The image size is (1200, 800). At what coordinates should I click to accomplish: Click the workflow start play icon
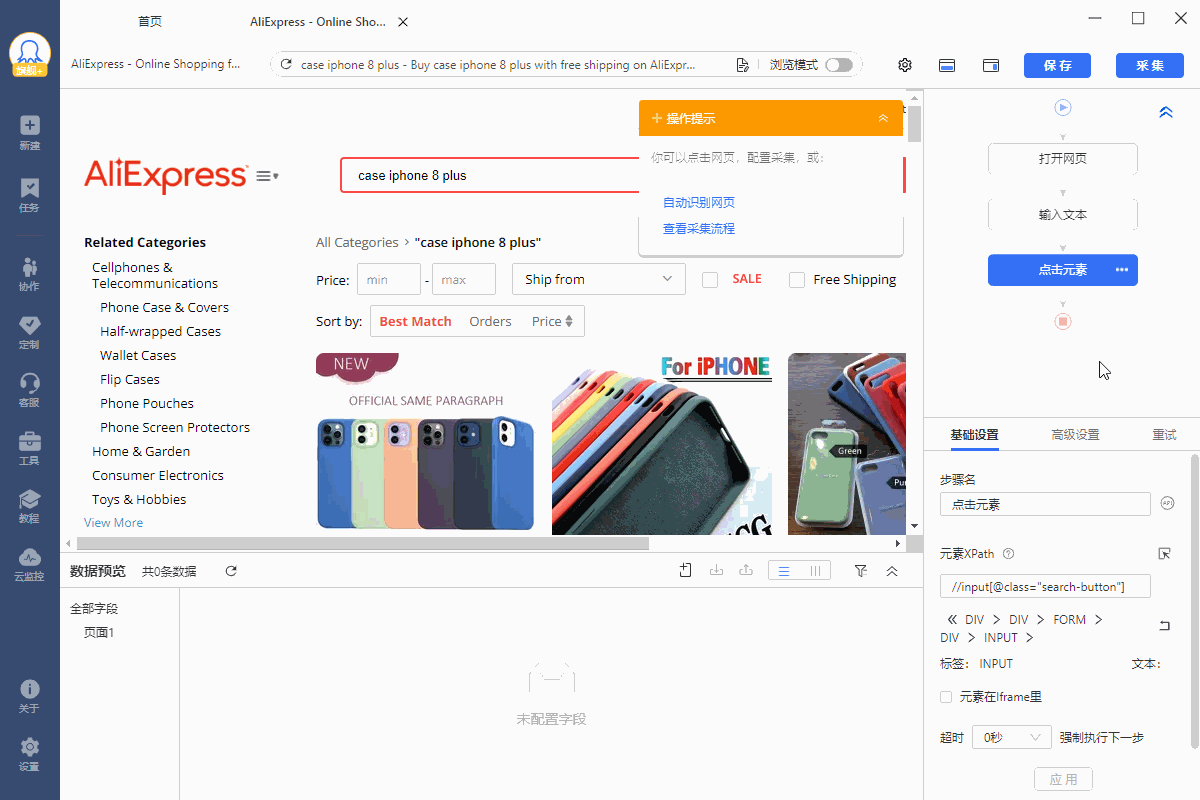1063,107
